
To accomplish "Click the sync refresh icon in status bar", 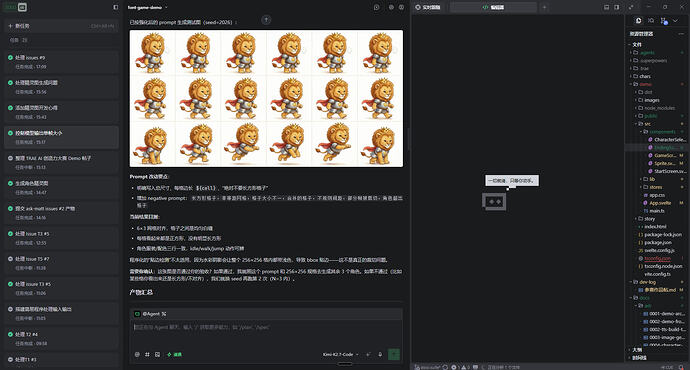I will [x=445, y=367].
